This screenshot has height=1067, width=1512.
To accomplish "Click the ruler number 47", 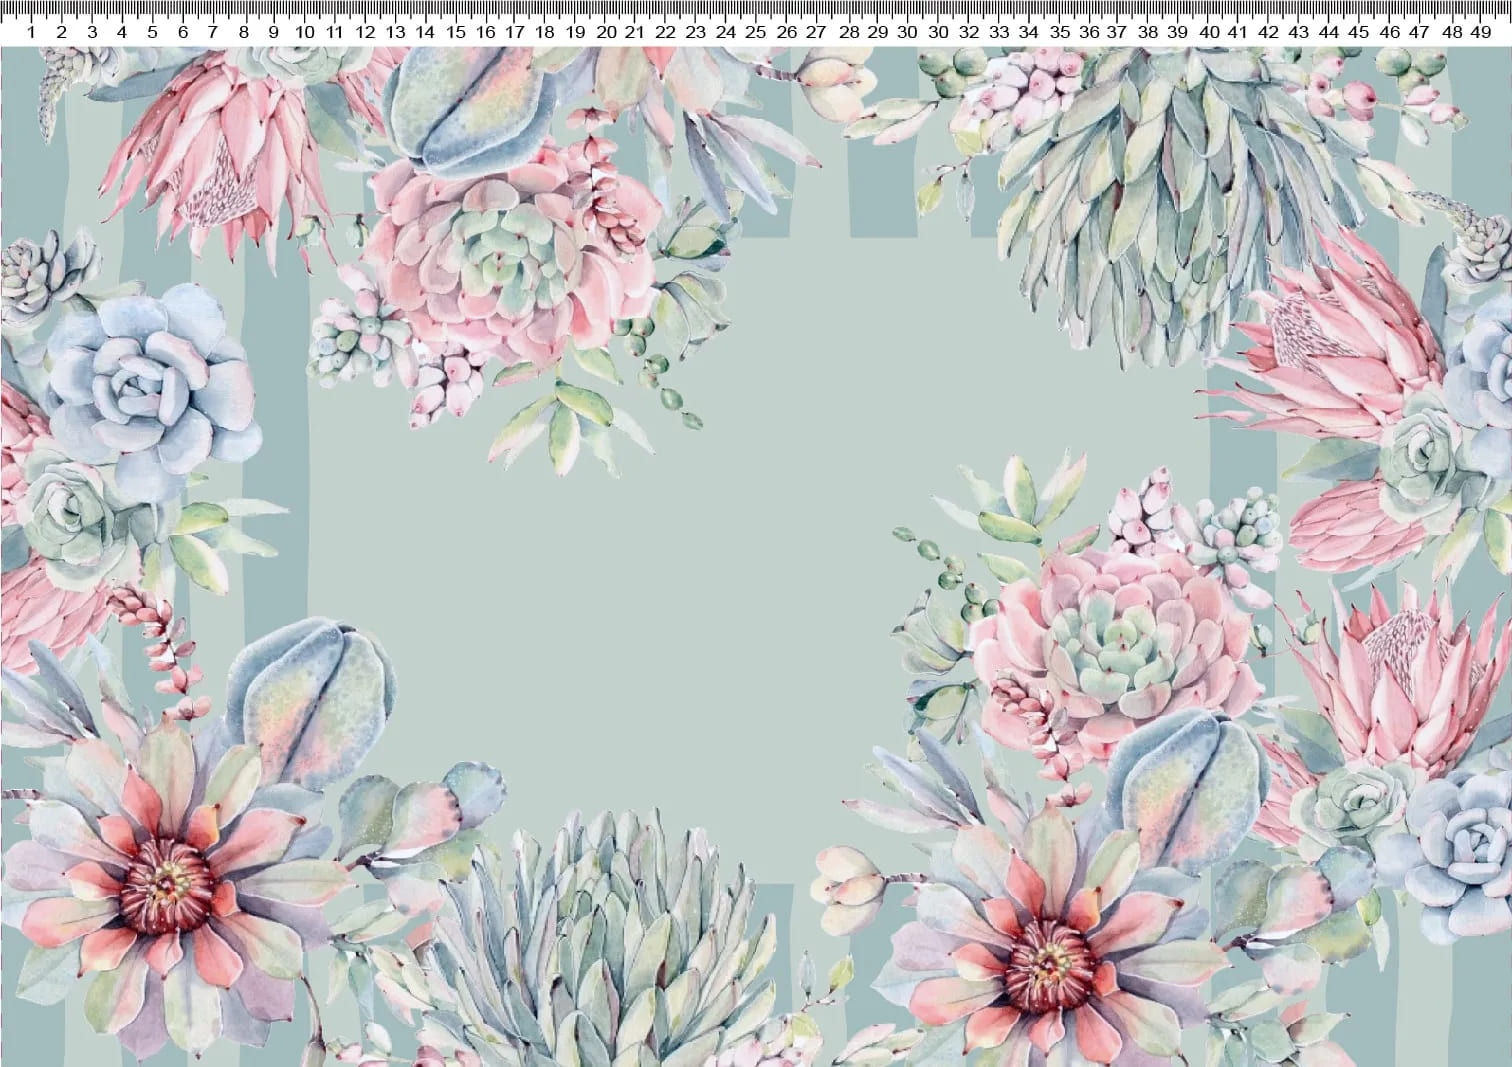I will coord(1420,32).
